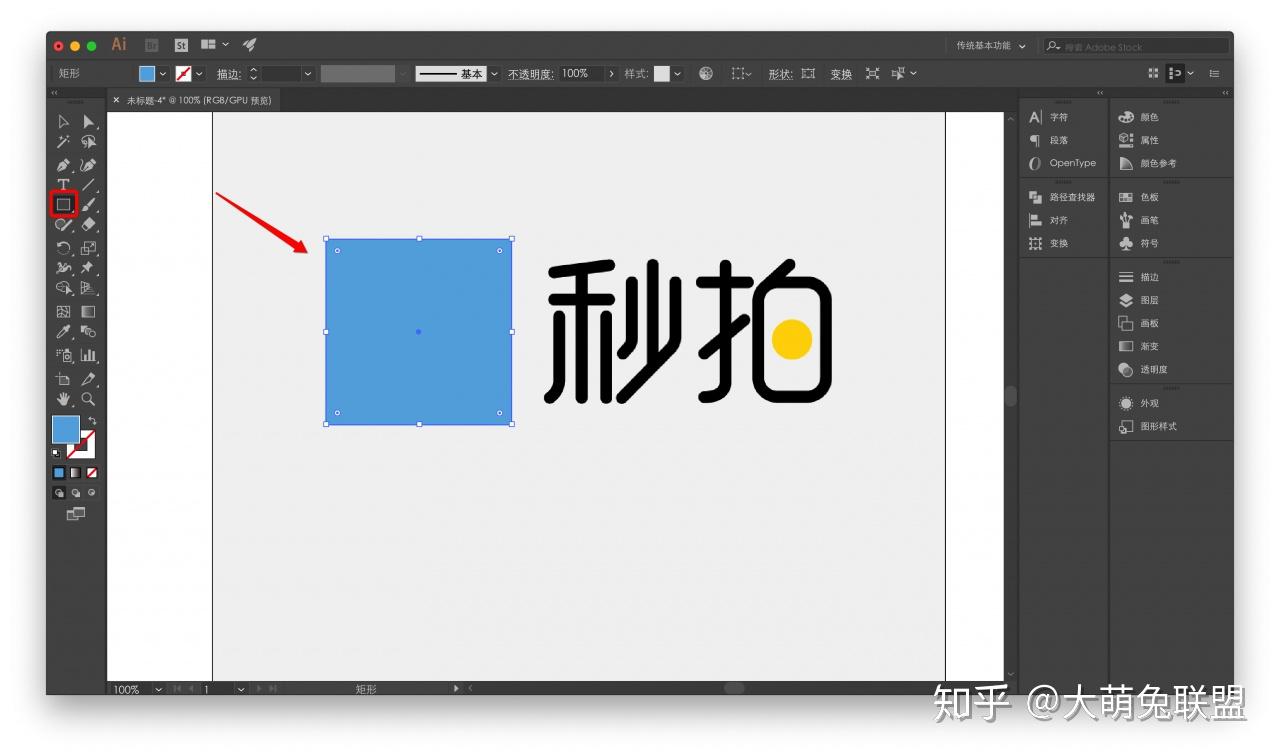Open brush definition 基本 dropdown

(x=494, y=74)
